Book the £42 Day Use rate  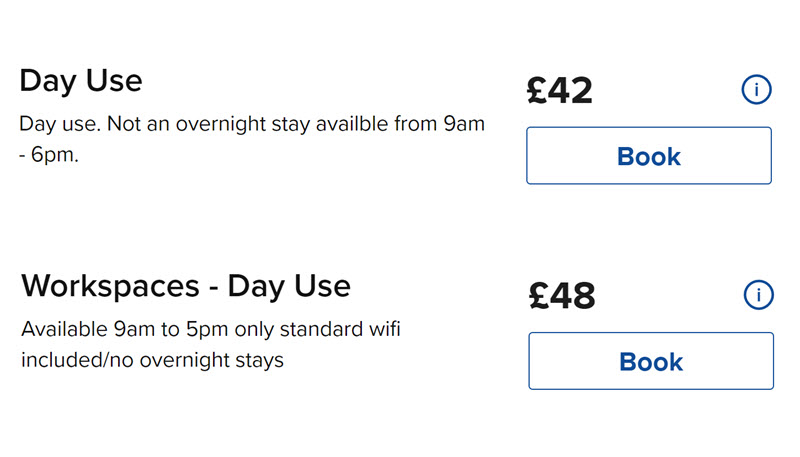tap(649, 156)
